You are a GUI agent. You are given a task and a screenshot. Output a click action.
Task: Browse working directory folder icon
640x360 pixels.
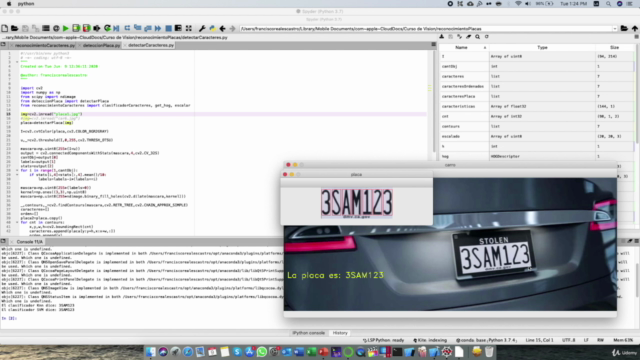click(624, 29)
